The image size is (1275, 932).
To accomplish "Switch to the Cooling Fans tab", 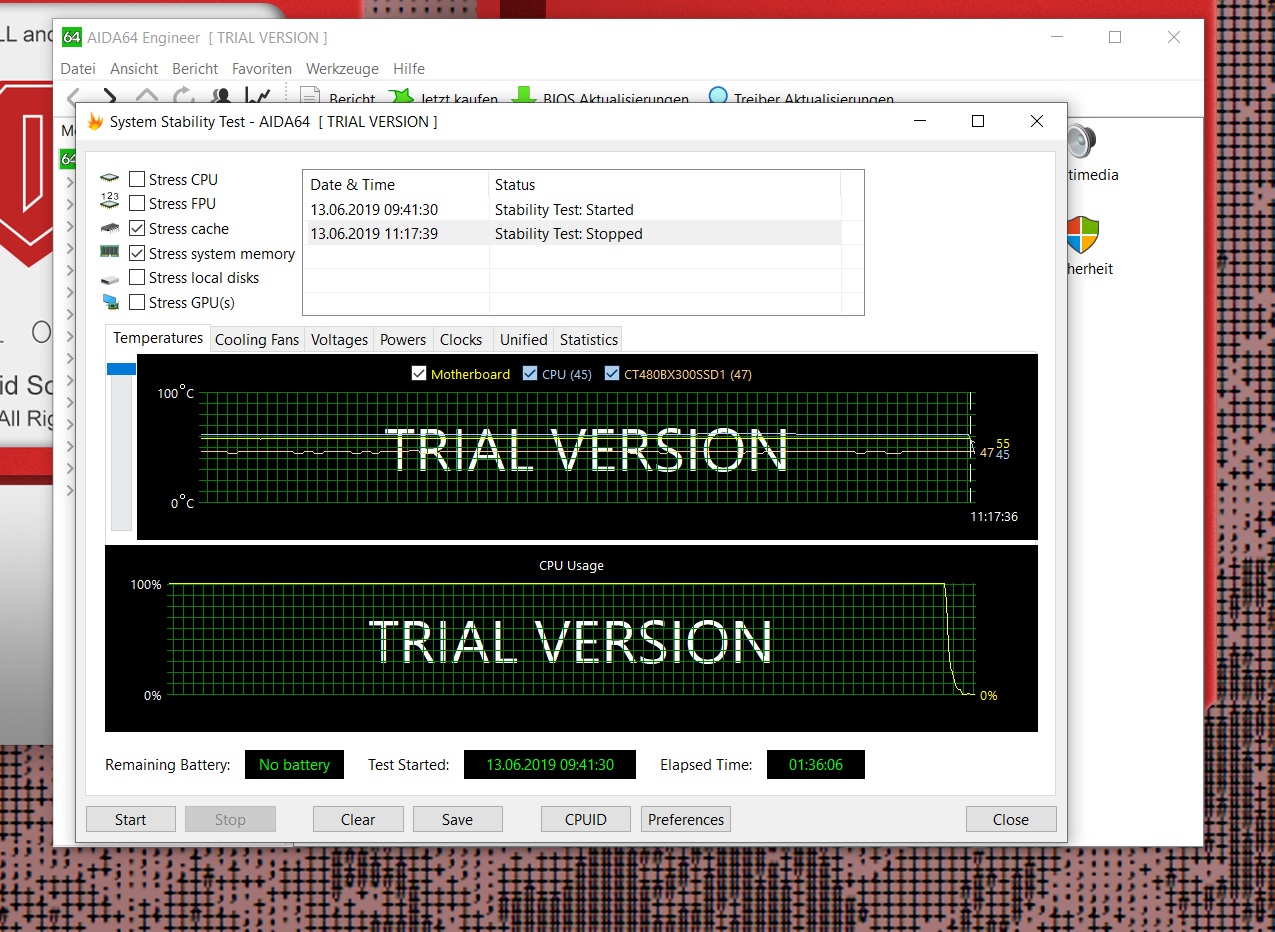I will (257, 340).
